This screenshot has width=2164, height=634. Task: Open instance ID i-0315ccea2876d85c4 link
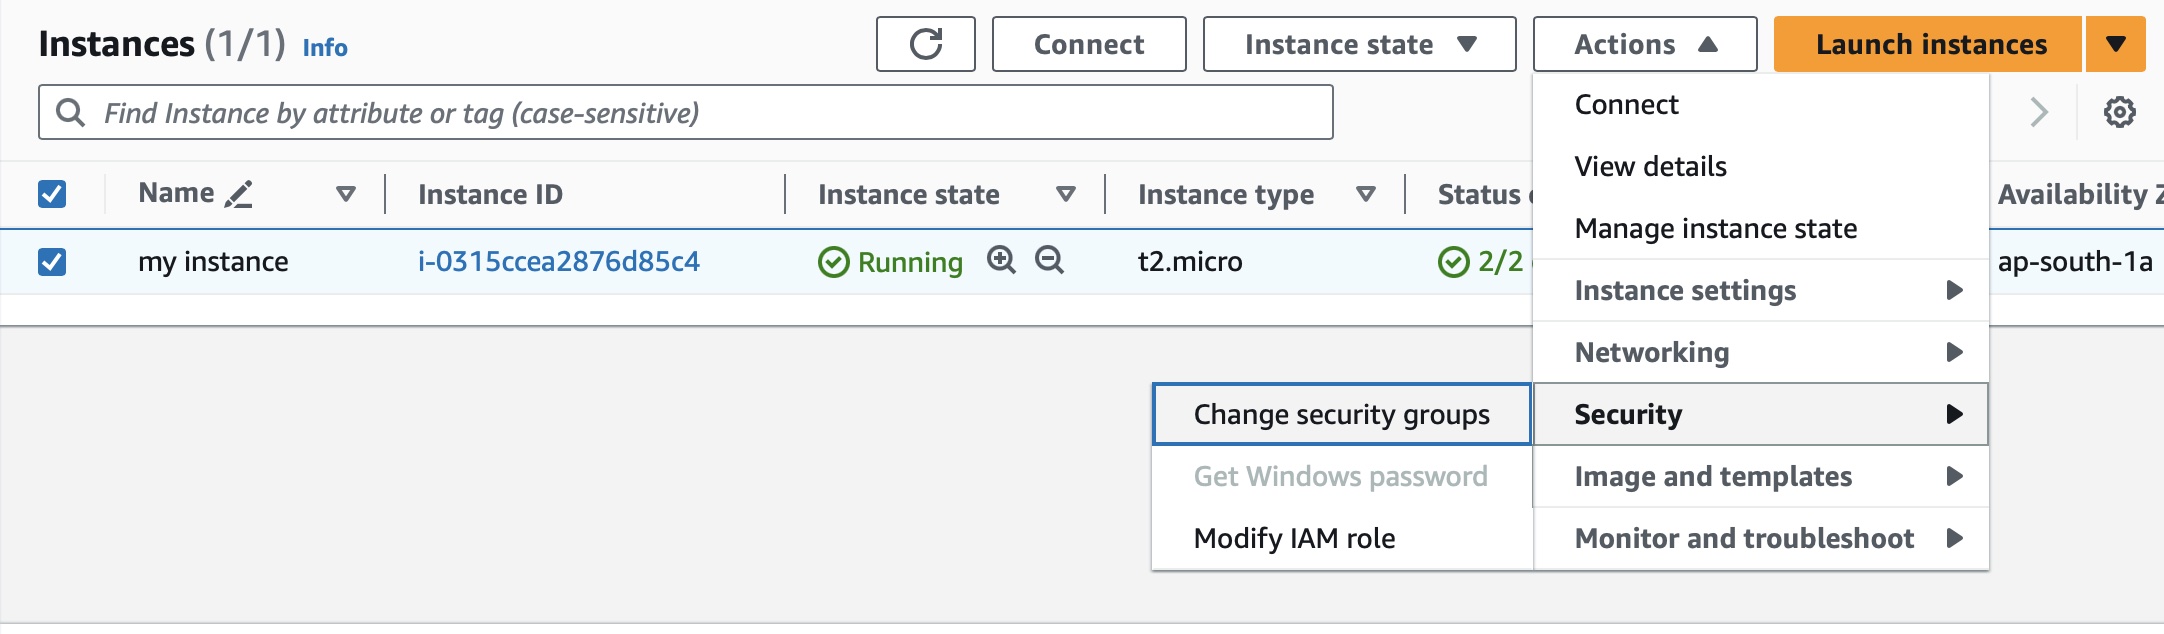[x=558, y=262]
